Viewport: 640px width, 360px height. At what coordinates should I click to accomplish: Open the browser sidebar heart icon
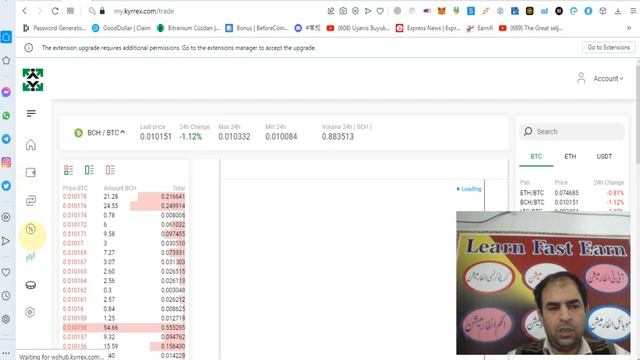[x=6, y=272]
